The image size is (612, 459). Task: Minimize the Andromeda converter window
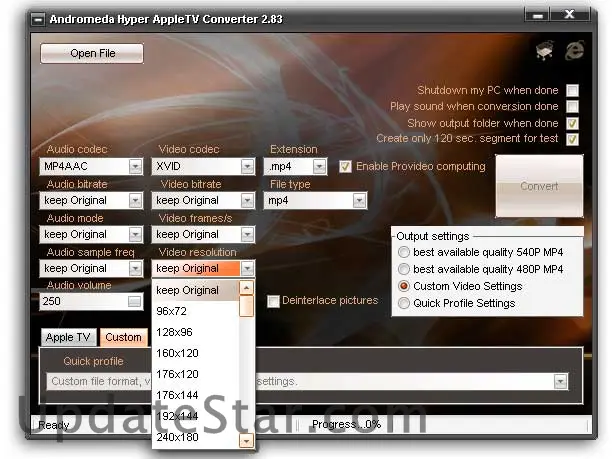tap(537, 15)
